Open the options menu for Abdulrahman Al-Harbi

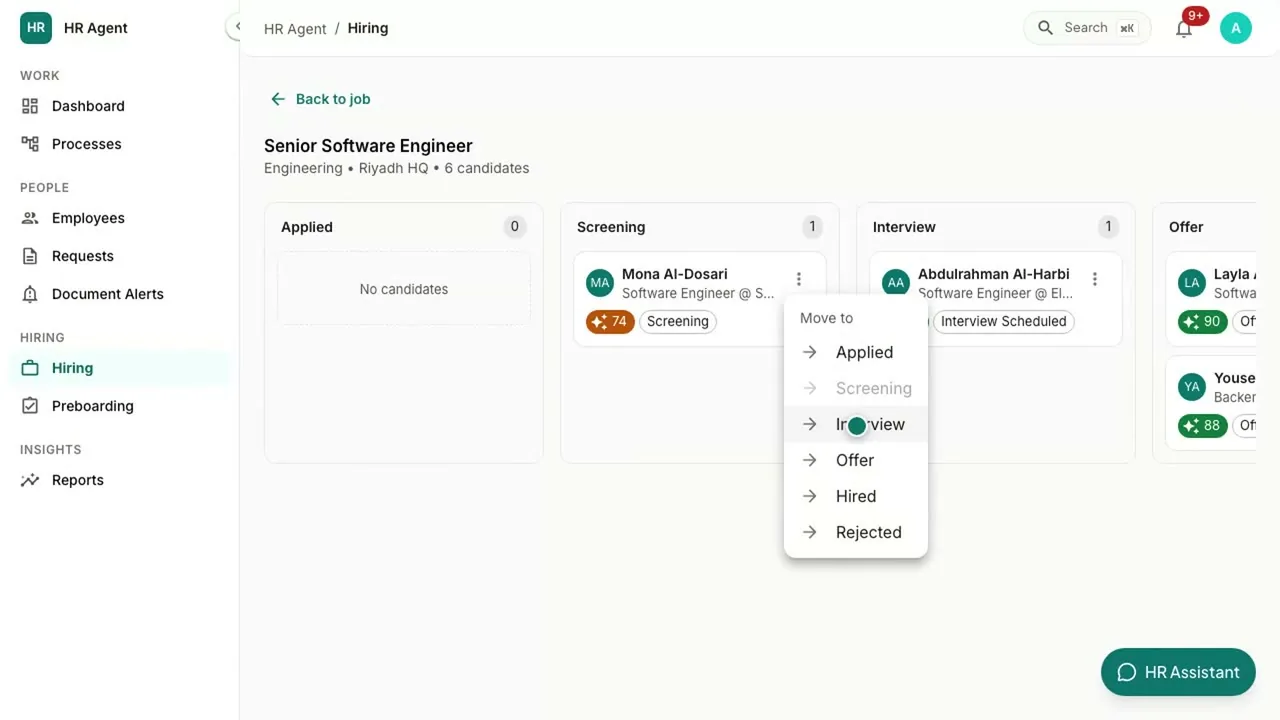pyautogui.click(x=1095, y=280)
